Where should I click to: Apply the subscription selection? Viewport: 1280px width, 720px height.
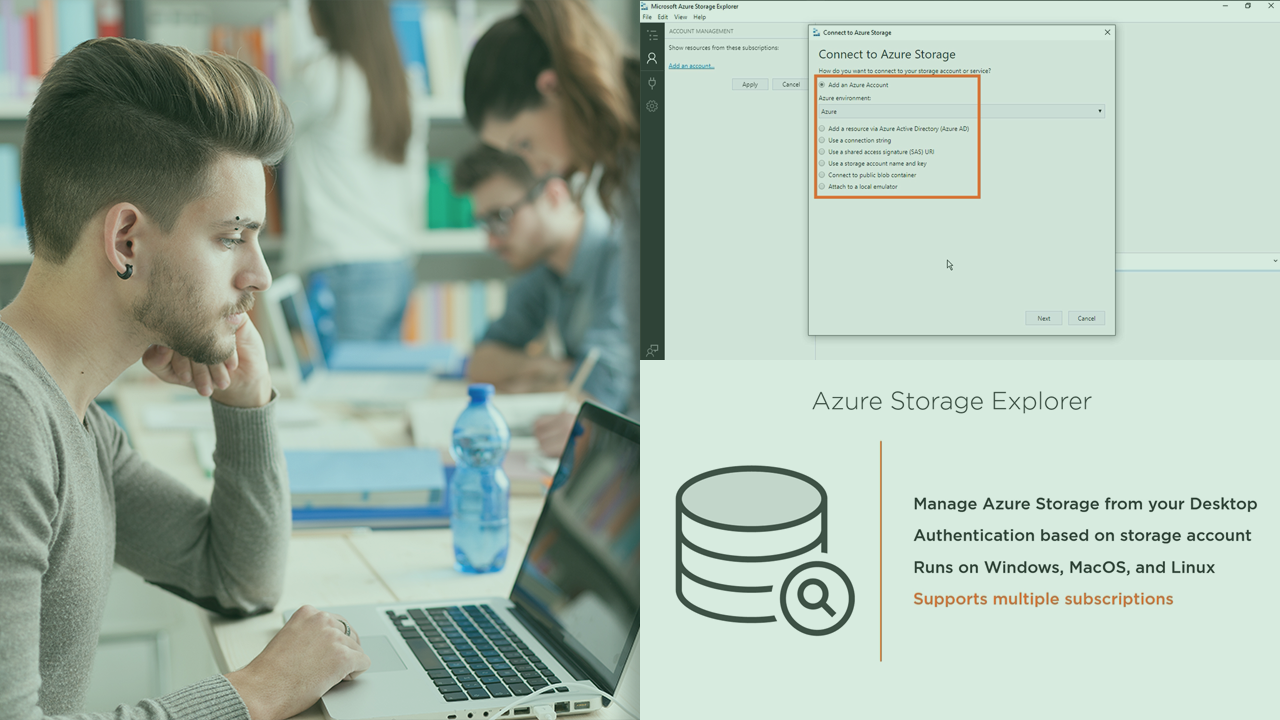click(x=750, y=84)
